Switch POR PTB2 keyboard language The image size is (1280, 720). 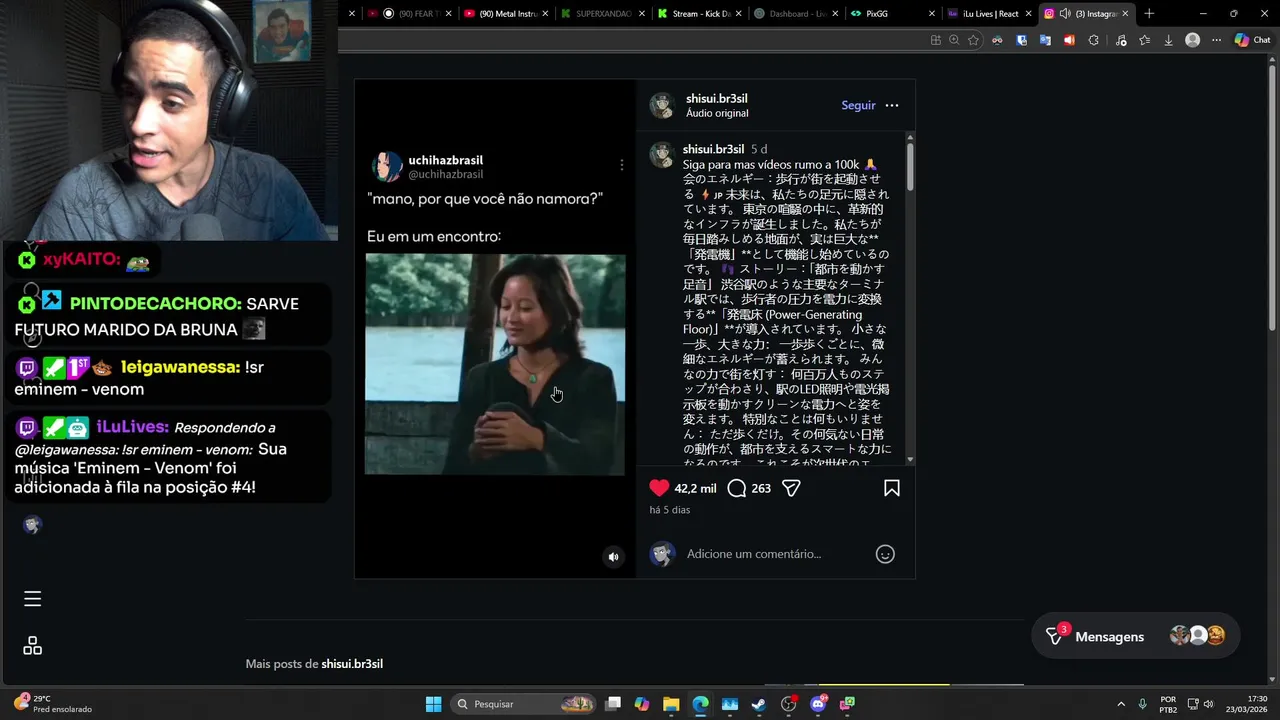[x=1168, y=704]
